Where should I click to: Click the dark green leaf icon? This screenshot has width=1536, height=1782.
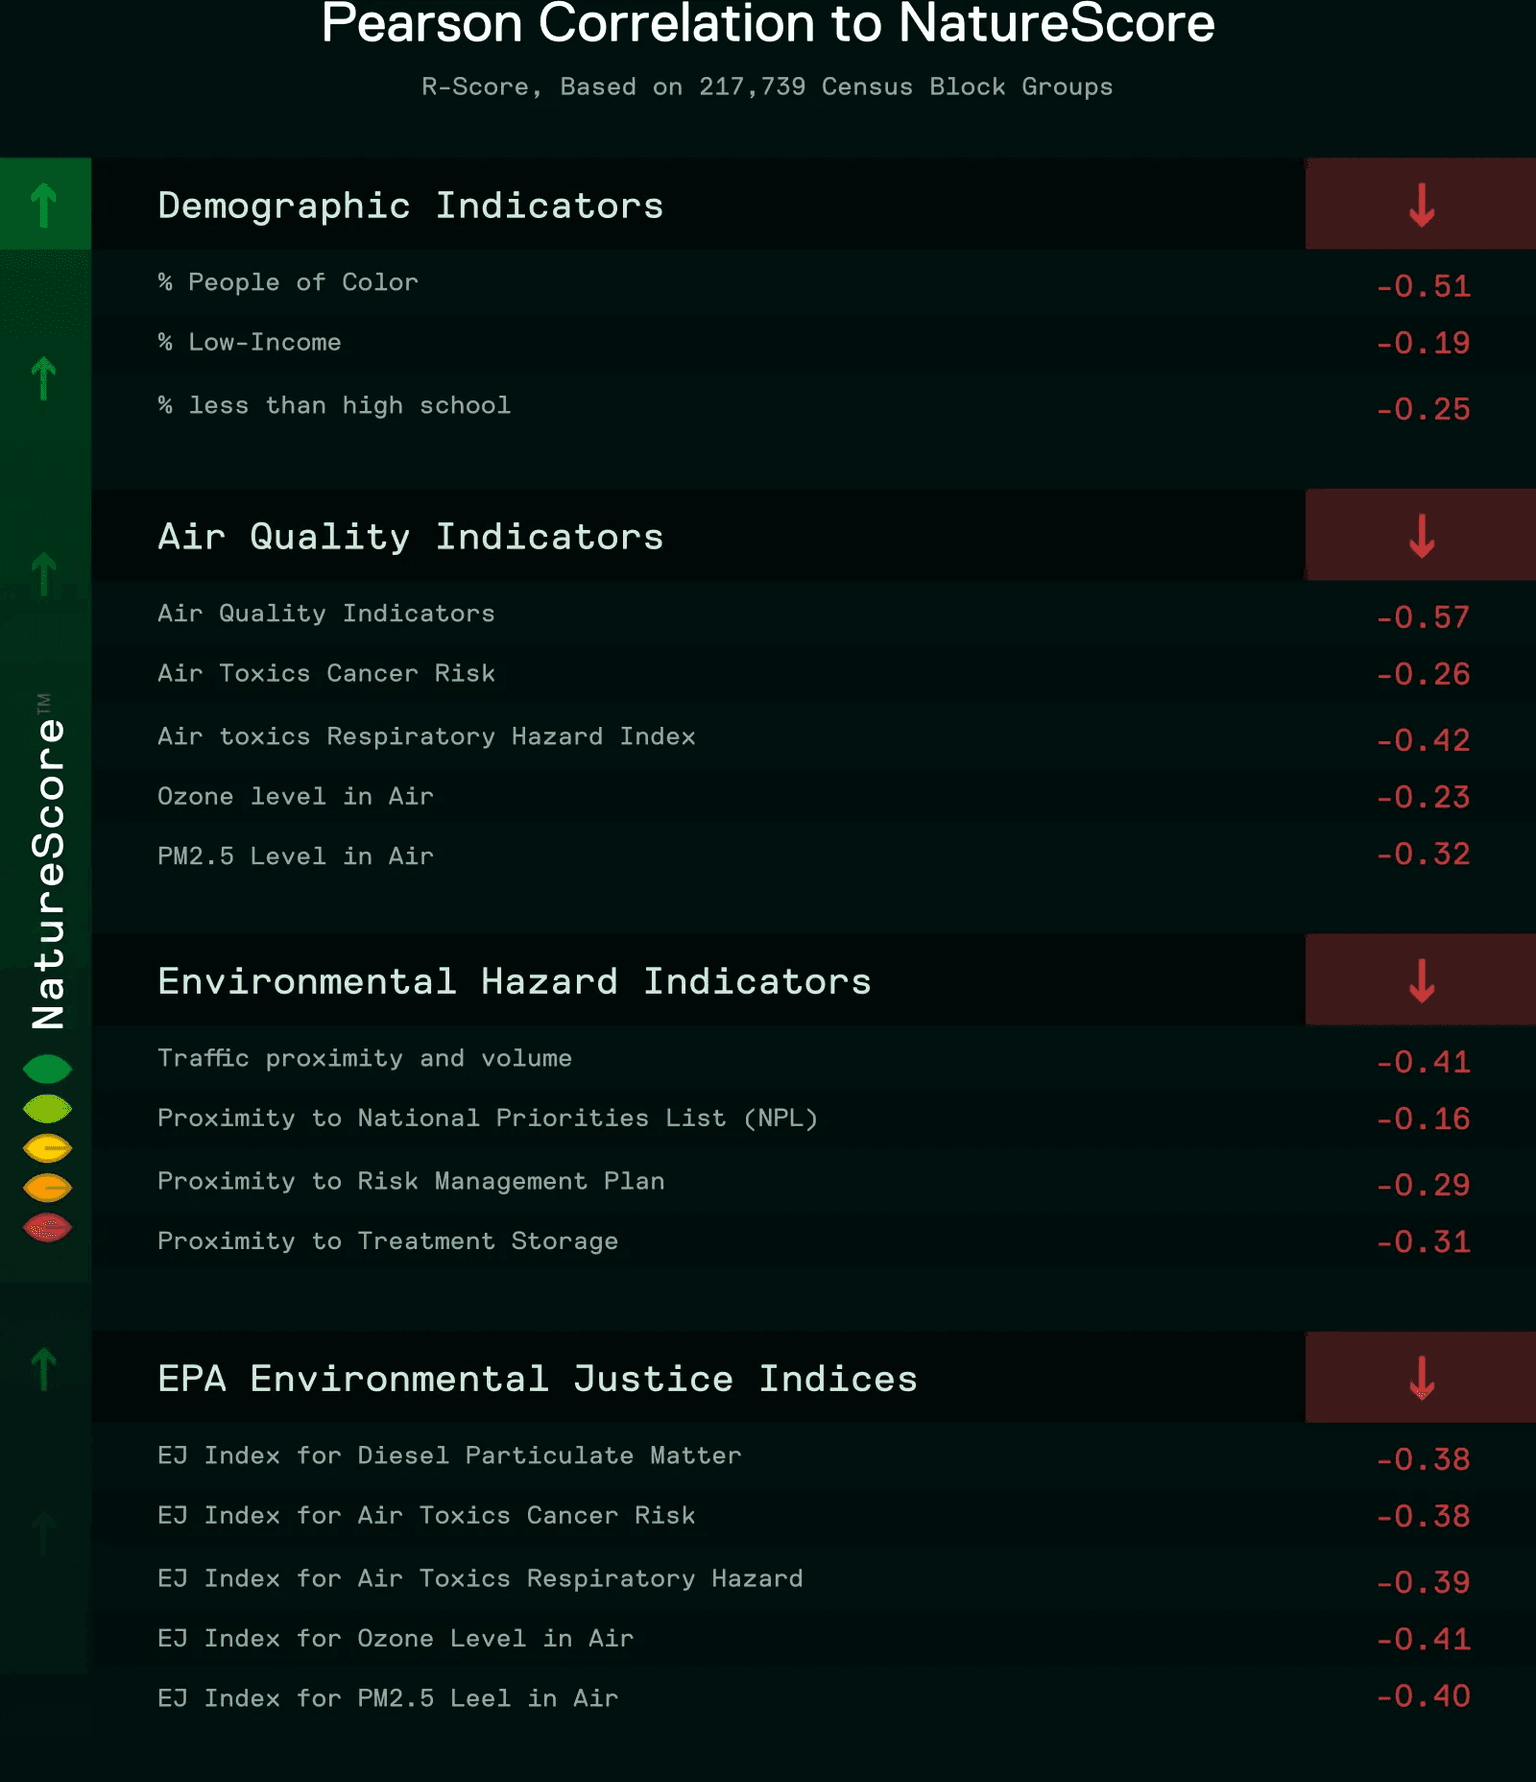tap(47, 1069)
